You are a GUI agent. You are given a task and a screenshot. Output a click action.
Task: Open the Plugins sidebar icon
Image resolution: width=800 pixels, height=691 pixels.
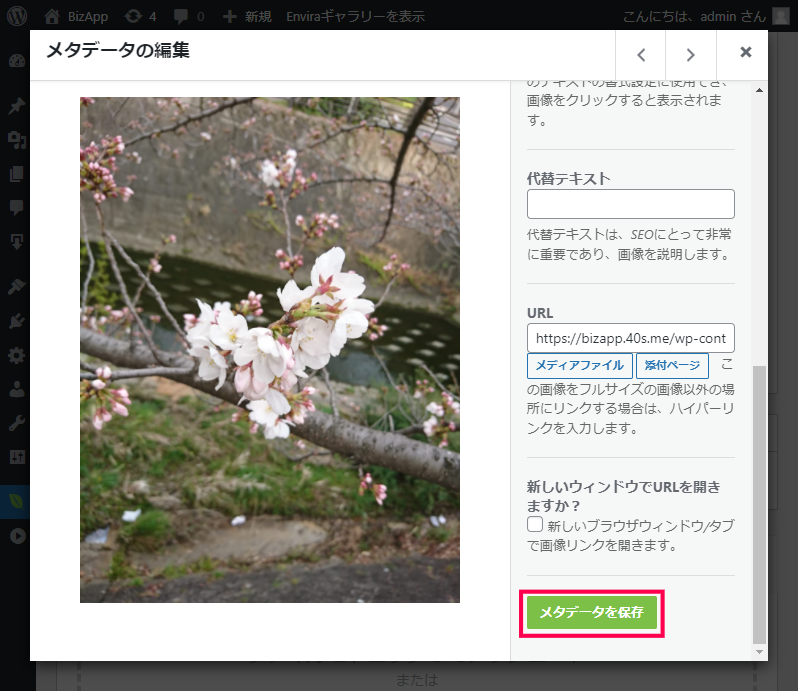17,322
